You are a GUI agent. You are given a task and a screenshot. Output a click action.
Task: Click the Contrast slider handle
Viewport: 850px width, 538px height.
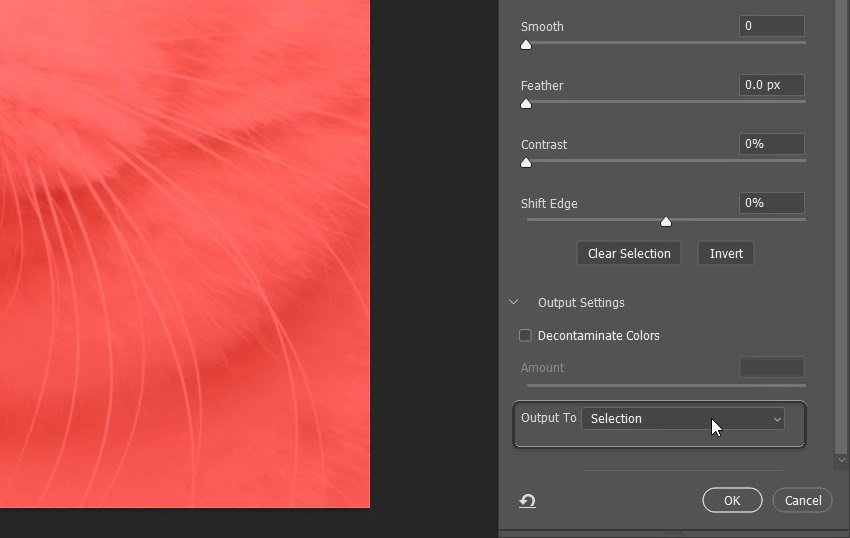tap(526, 163)
